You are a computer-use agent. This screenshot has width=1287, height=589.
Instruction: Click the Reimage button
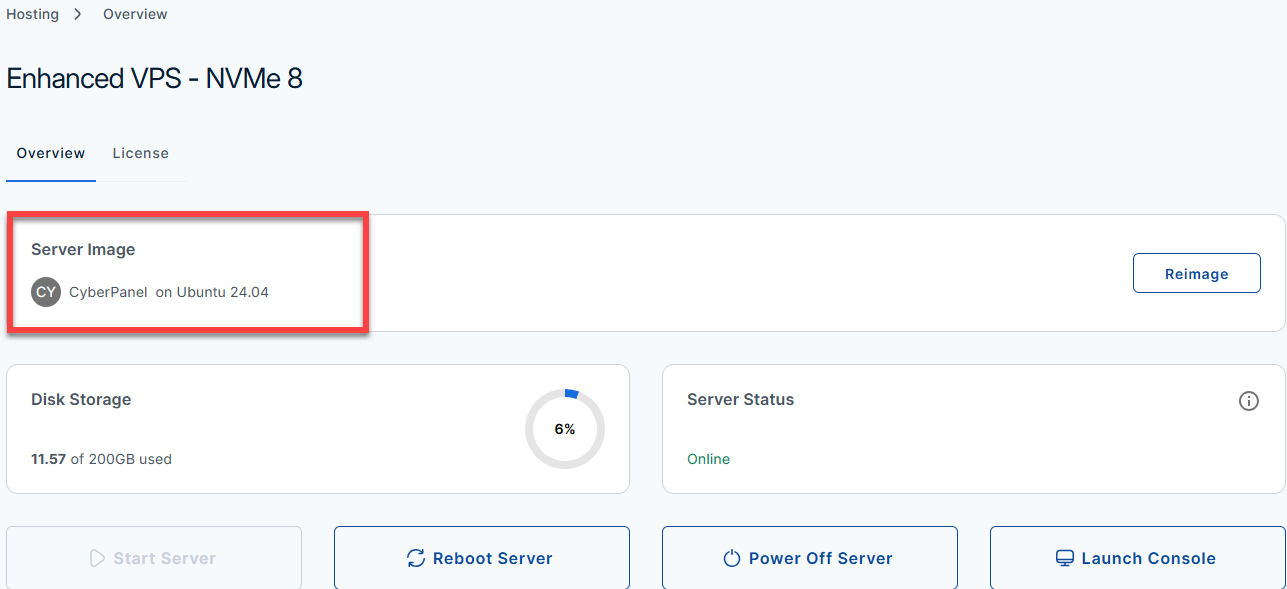(x=1196, y=273)
